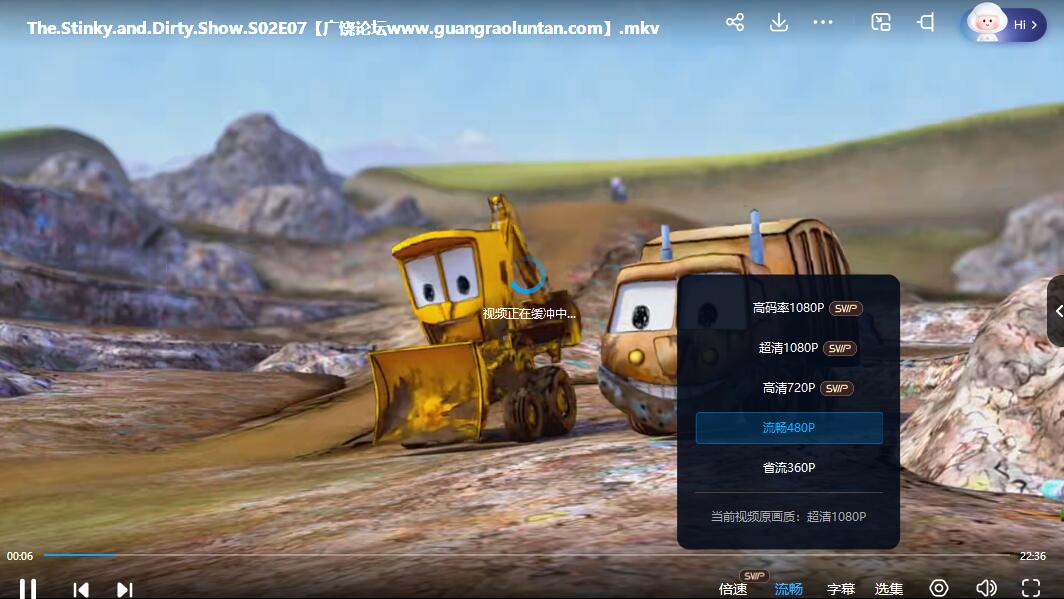
Task: Pause the video playback
Action: pyautogui.click(x=28, y=588)
